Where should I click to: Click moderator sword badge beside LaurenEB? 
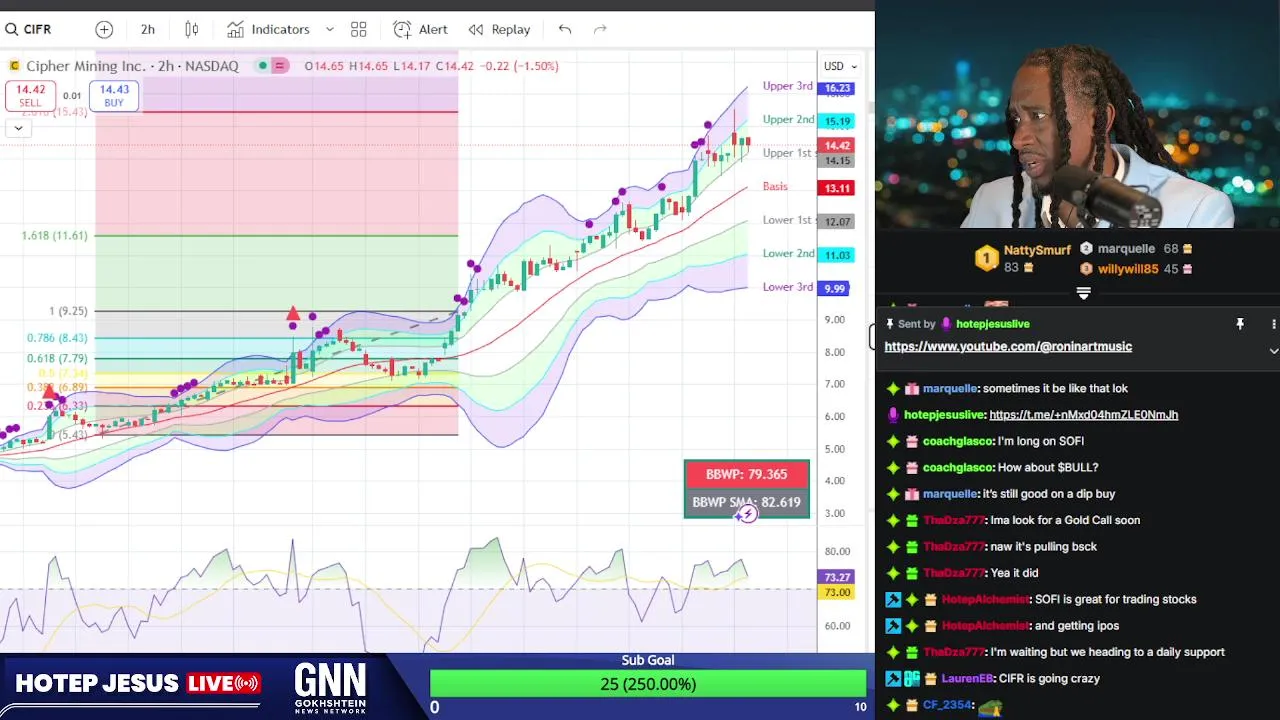(893, 679)
